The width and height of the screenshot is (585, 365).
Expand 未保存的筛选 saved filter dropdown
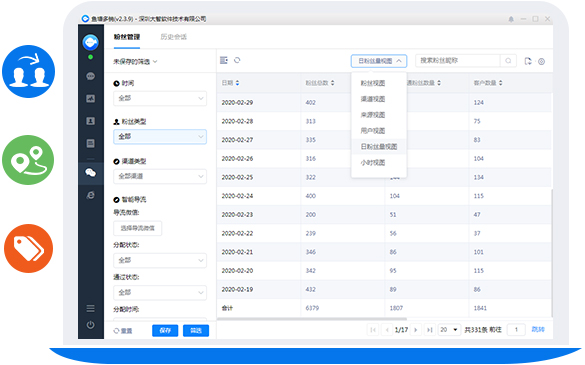pos(135,62)
